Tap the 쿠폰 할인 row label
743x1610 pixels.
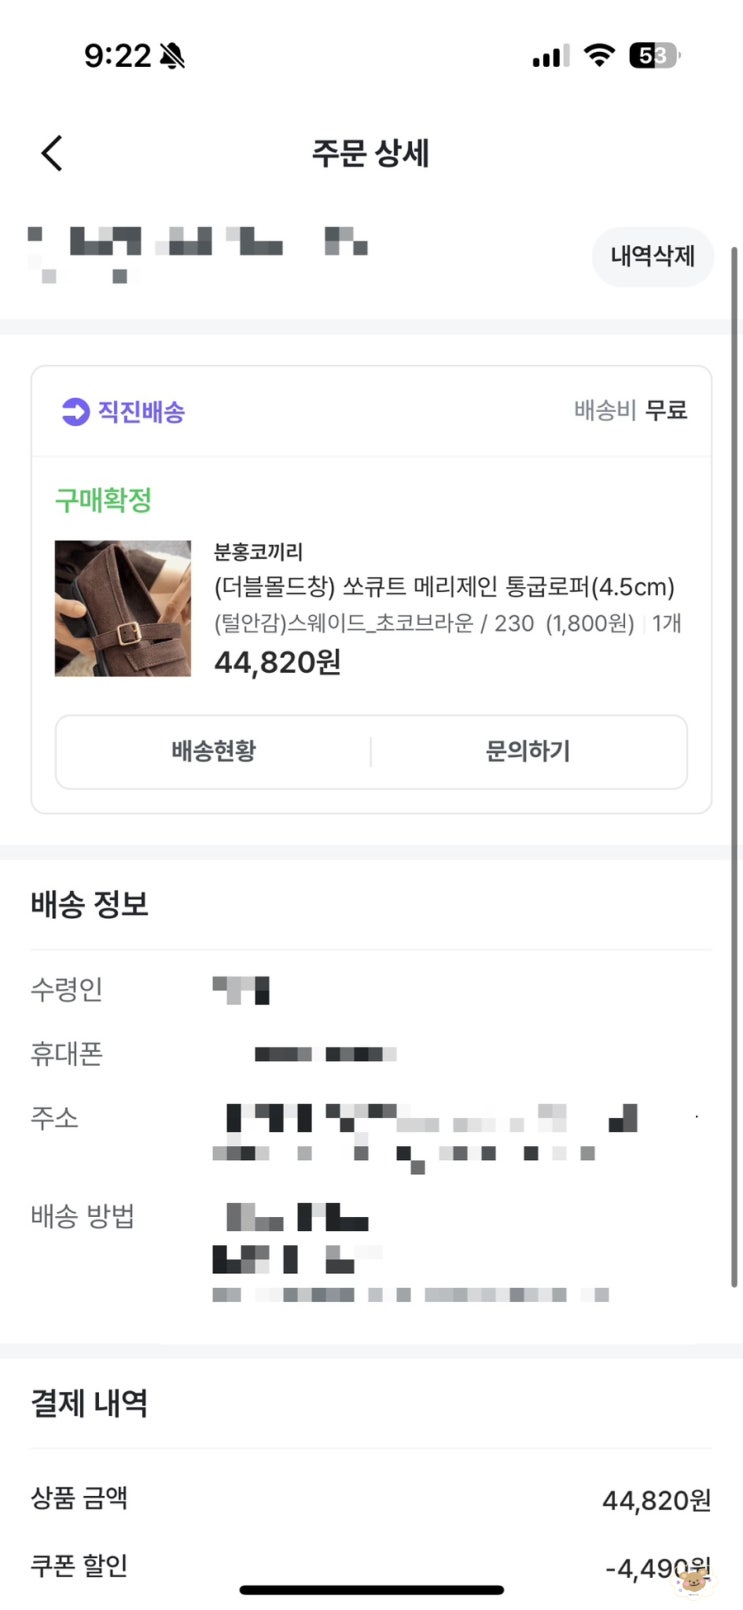click(80, 1565)
